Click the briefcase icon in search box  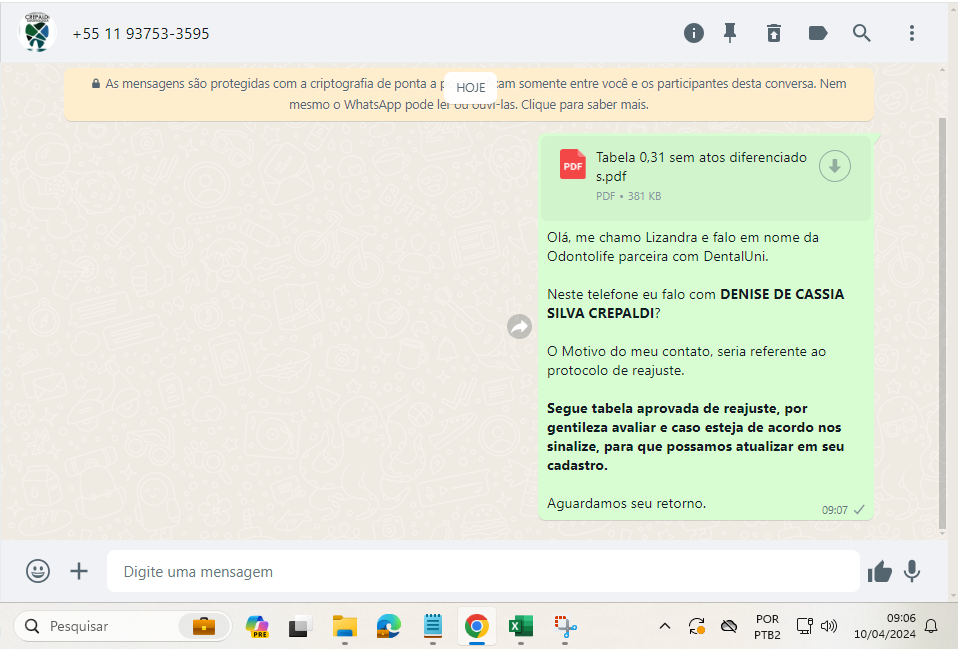[203, 626]
